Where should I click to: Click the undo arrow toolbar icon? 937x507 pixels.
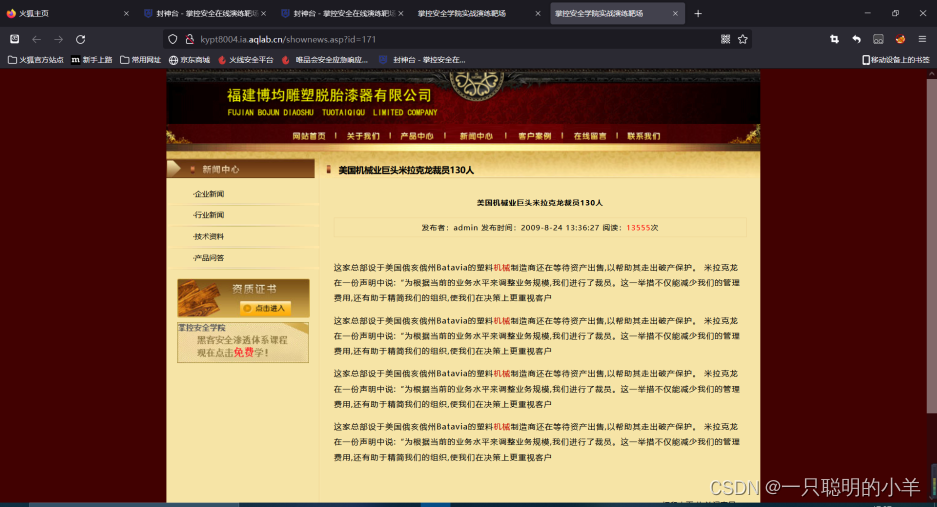pyautogui.click(x=856, y=39)
